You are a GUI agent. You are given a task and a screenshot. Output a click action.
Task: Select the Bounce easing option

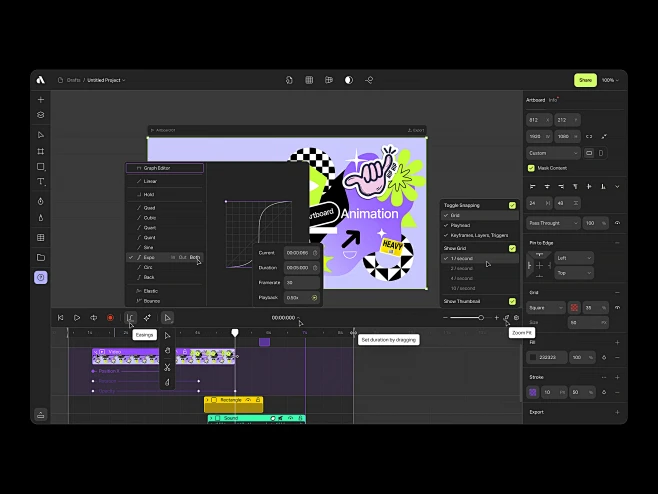pyautogui.click(x=151, y=300)
